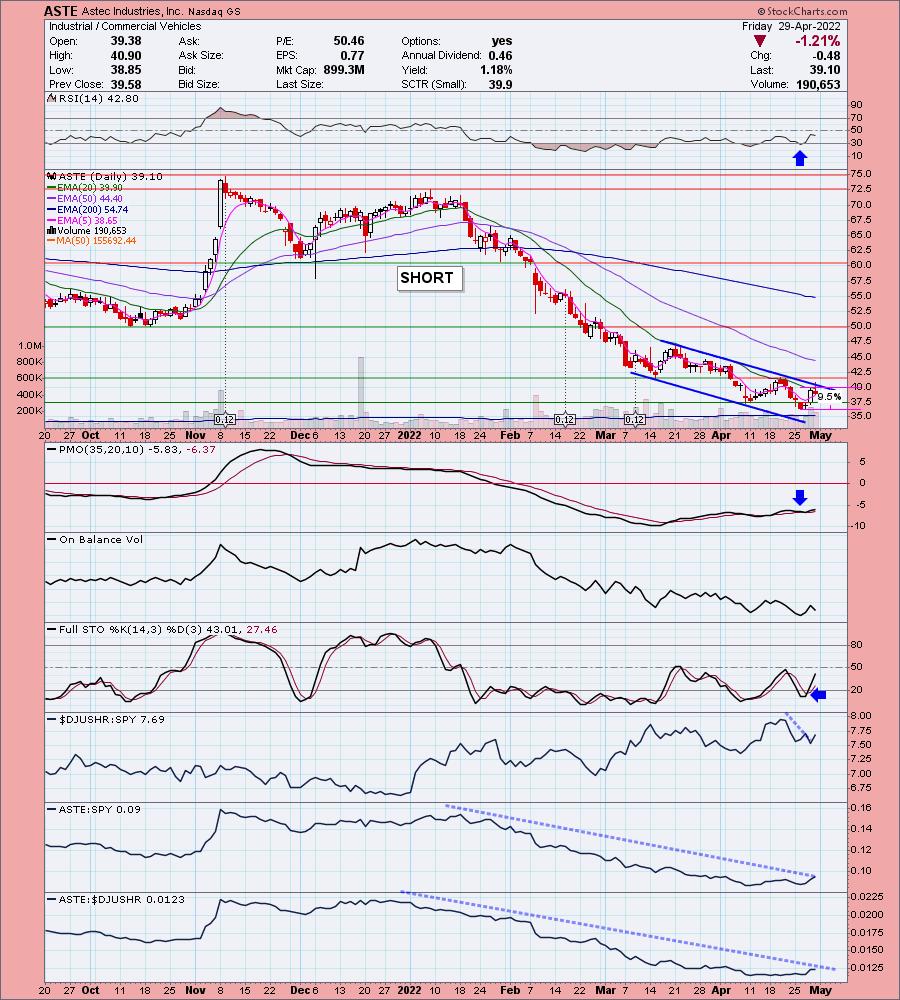Click the Options value 'yes'
Viewport: 900px width, 1000px height.
(502, 41)
